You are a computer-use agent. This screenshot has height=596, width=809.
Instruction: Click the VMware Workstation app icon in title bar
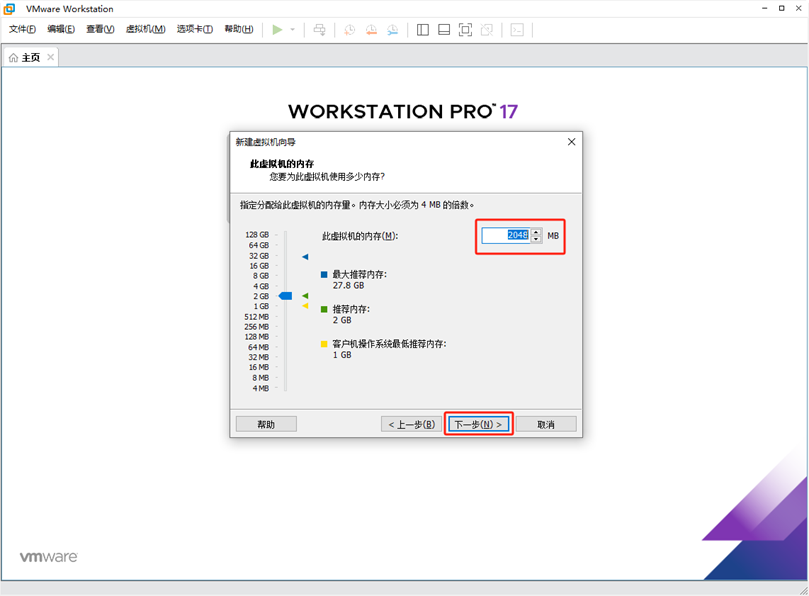click(x=9, y=9)
